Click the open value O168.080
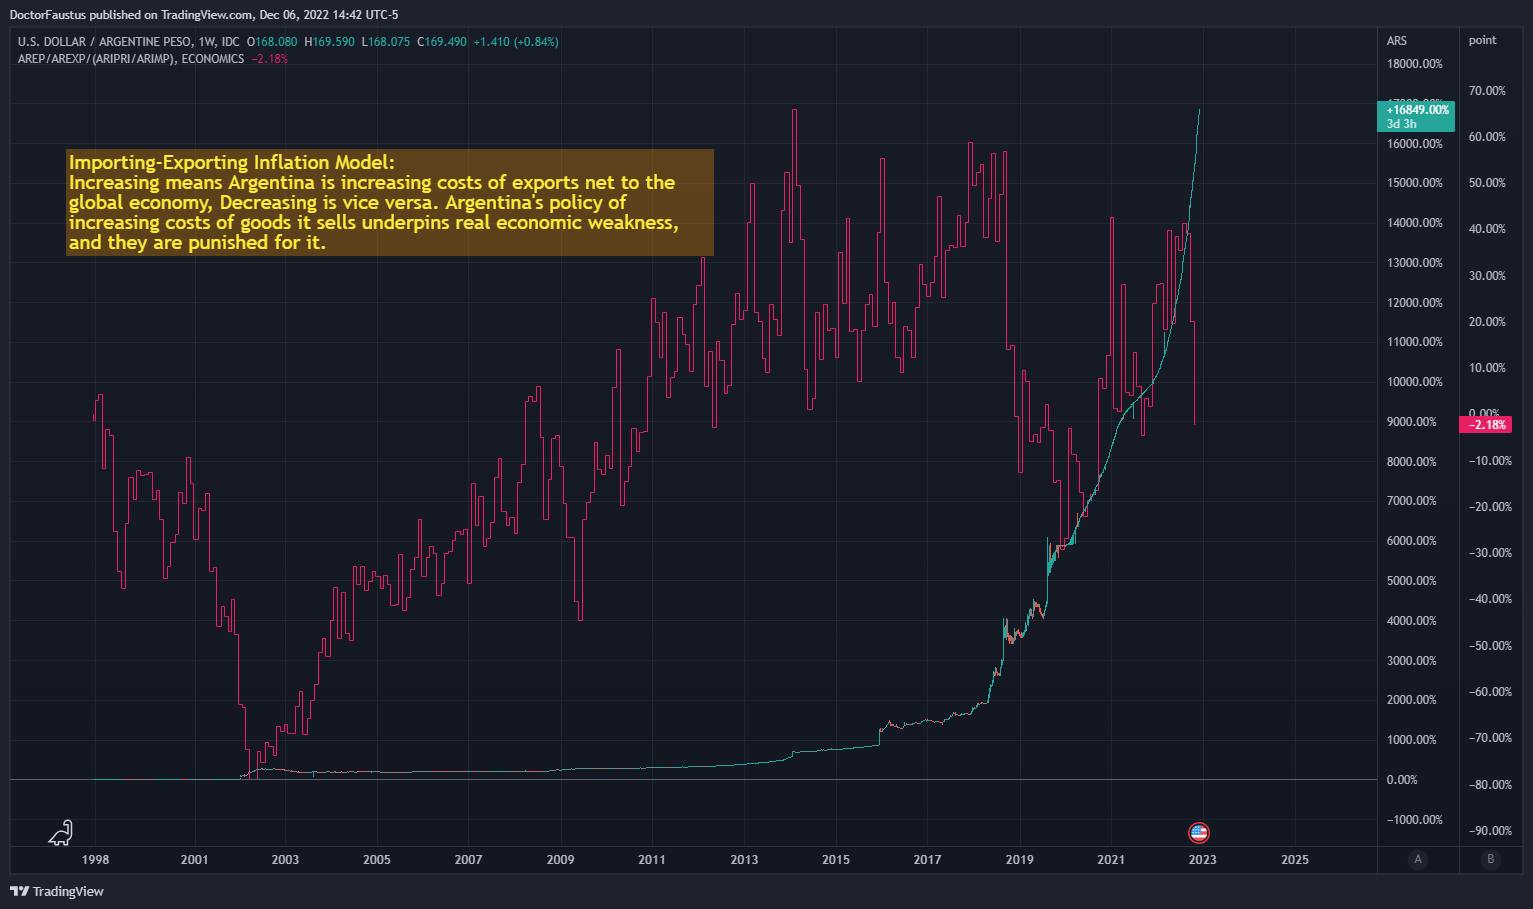Viewport: 1533px width, 909px height. click(272, 42)
